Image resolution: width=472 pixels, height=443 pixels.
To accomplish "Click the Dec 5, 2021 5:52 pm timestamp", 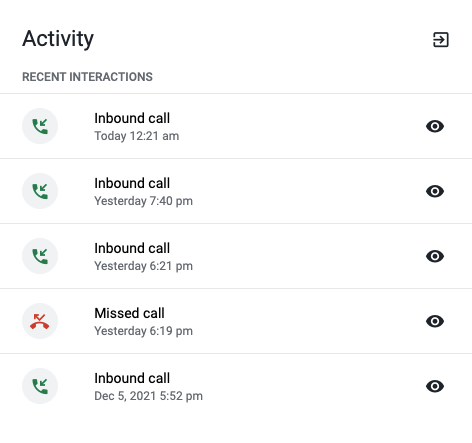I will tap(148, 396).
